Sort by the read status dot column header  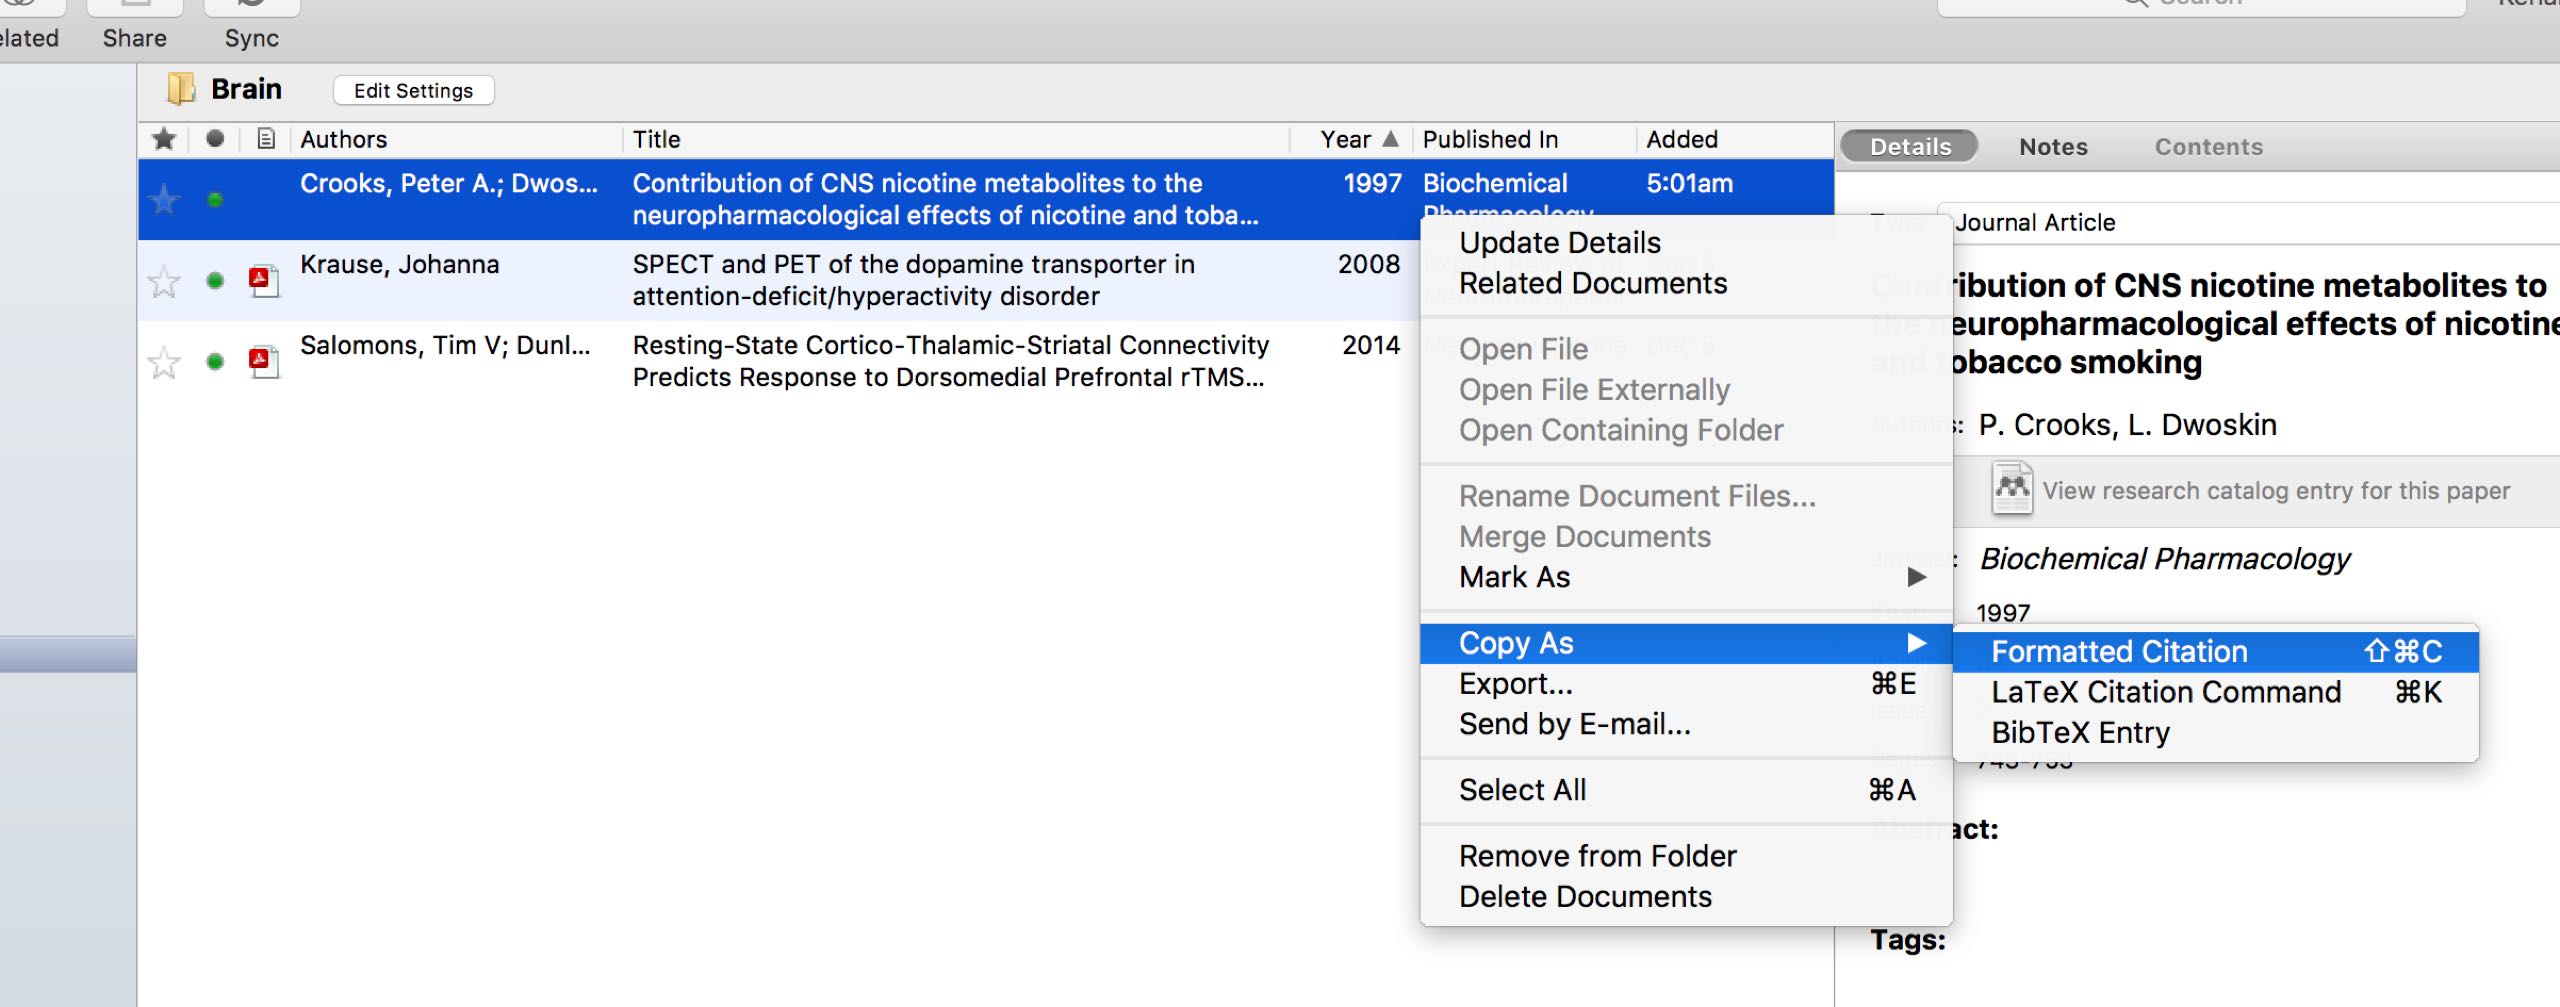[x=215, y=139]
